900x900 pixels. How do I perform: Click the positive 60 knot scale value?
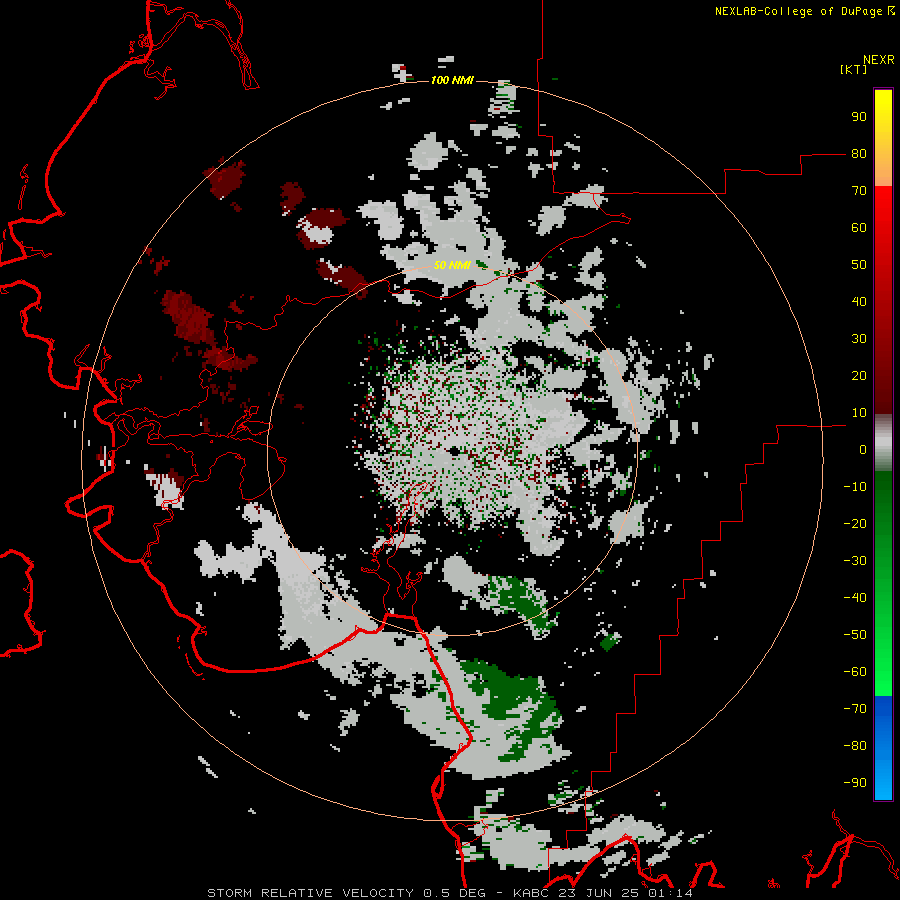859,228
